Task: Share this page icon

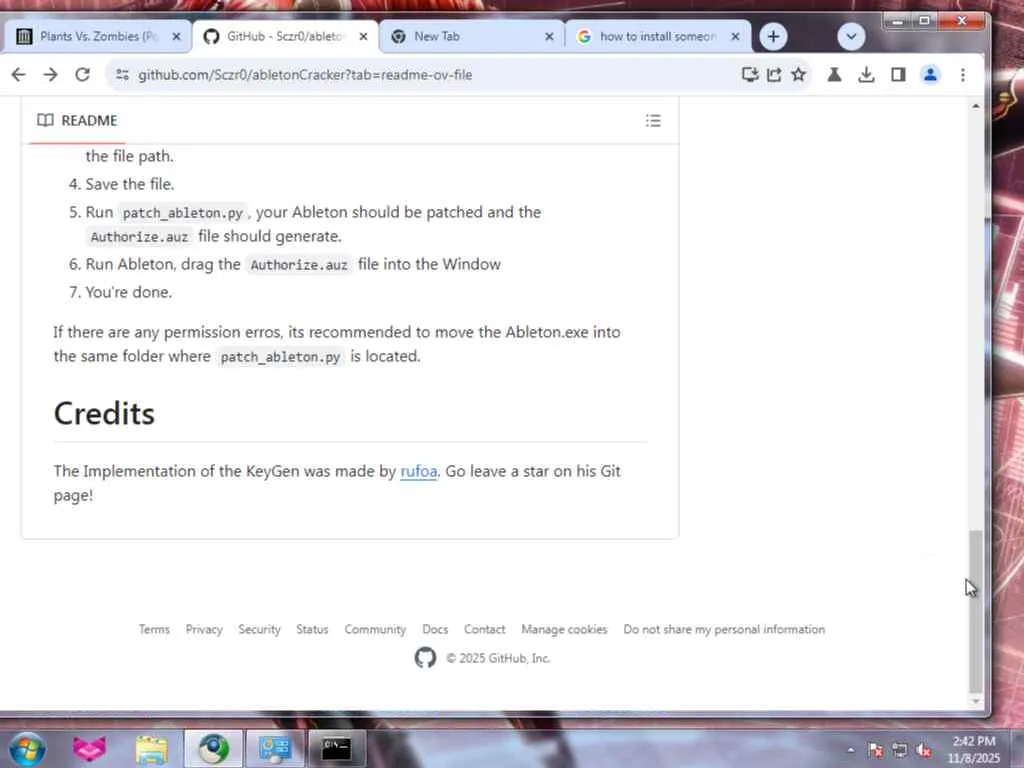Action: coord(774,74)
